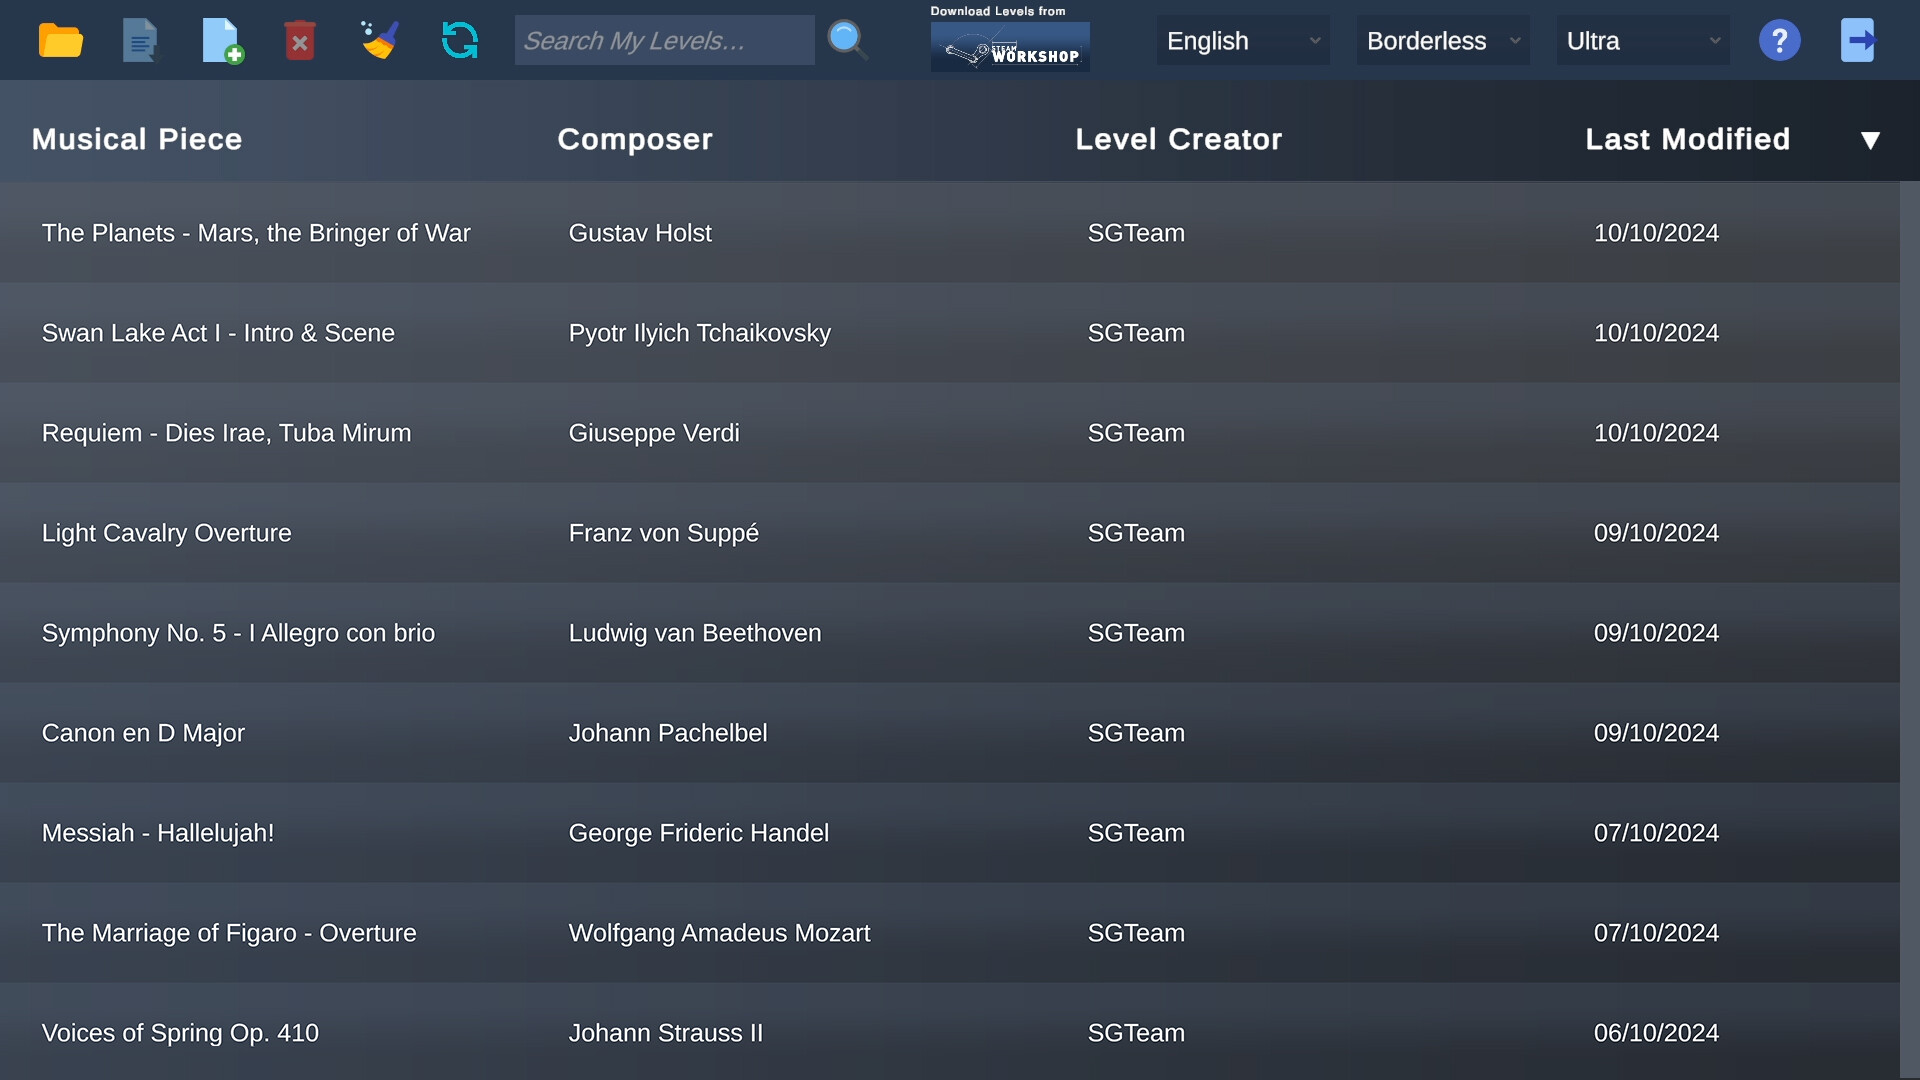Toggle the Last Modified sort direction triangle
Image resolution: width=1920 pixels, height=1080 pixels.
(x=1871, y=140)
